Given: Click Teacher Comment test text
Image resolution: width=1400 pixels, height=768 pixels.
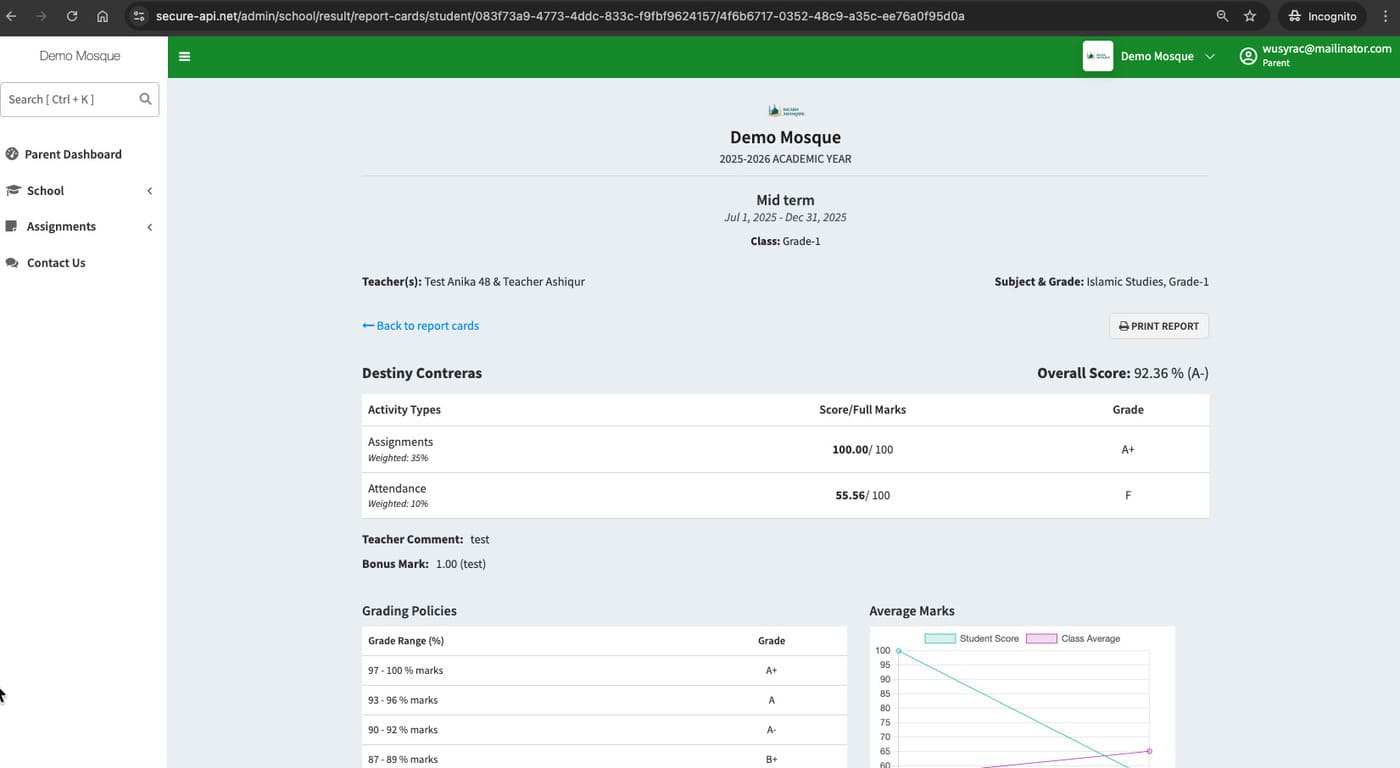Looking at the screenshot, I should pos(426,539).
